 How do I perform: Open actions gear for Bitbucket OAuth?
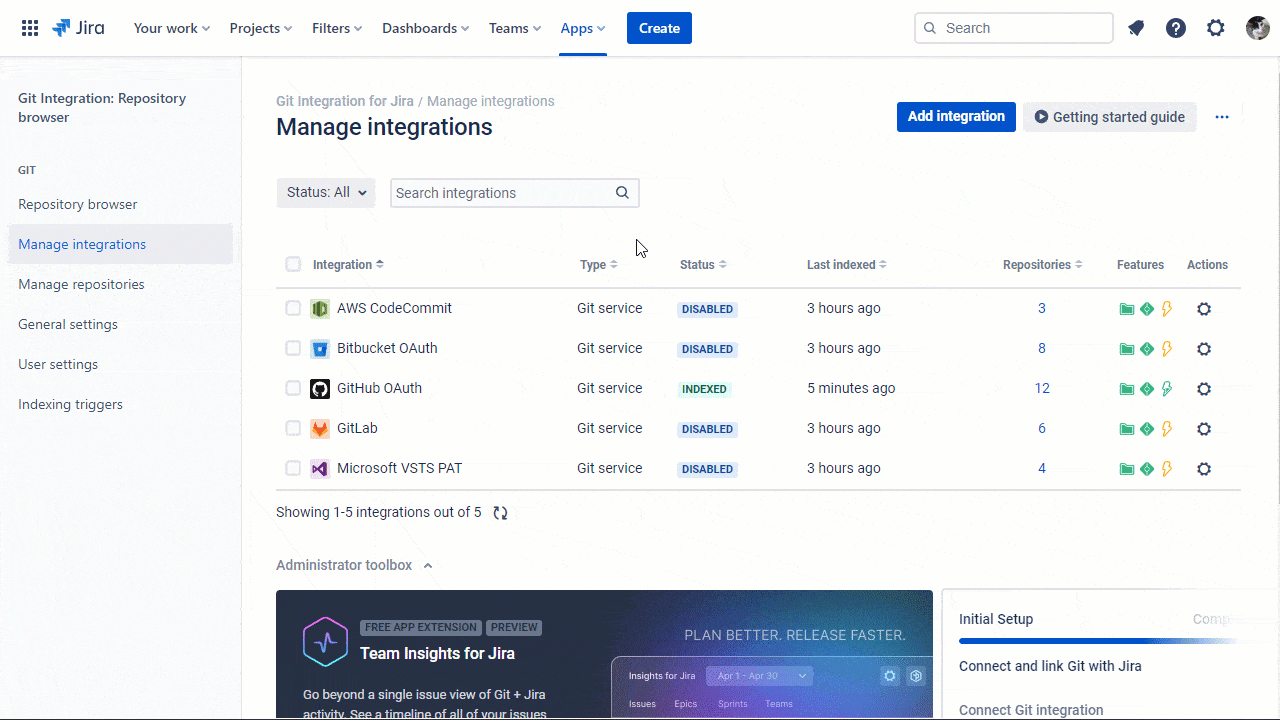1204,349
